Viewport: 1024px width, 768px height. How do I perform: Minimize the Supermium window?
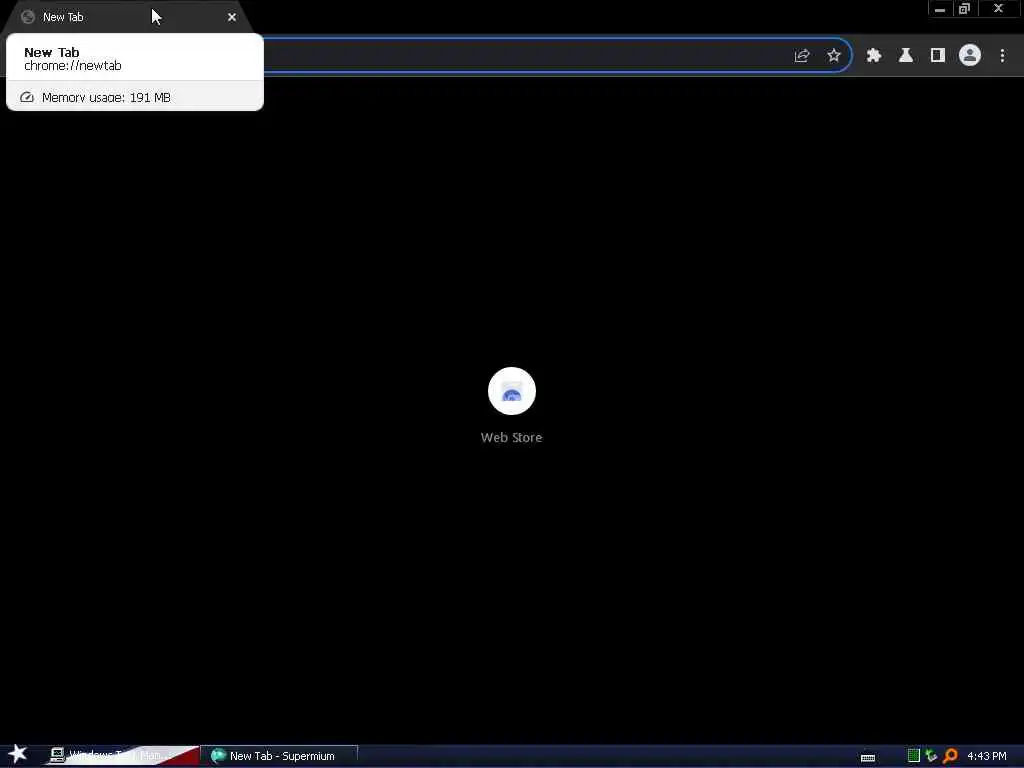point(940,8)
